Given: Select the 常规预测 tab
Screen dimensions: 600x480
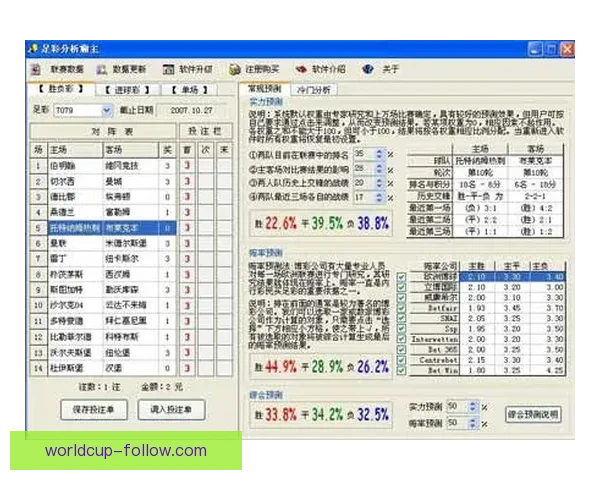Looking at the screenshot, I should 264,89.
